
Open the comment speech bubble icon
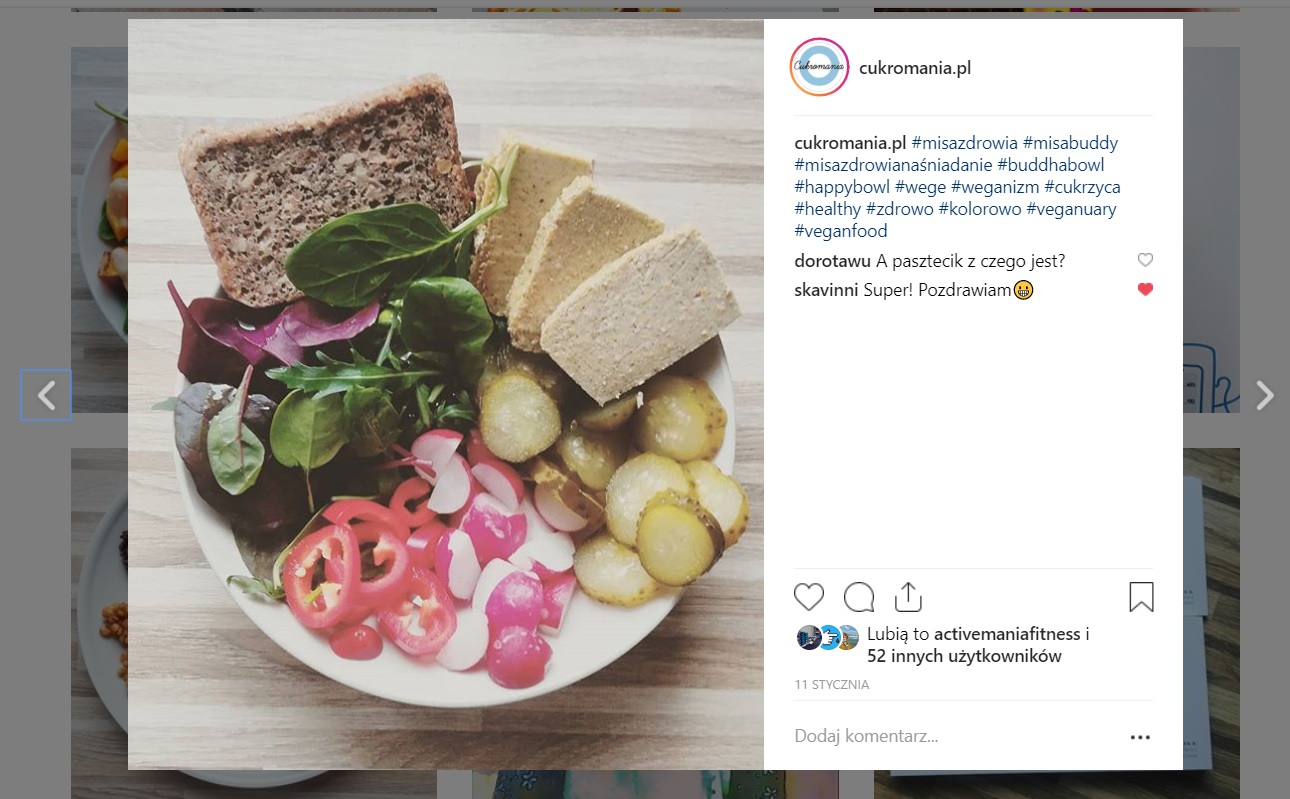(x=859, y=597)
